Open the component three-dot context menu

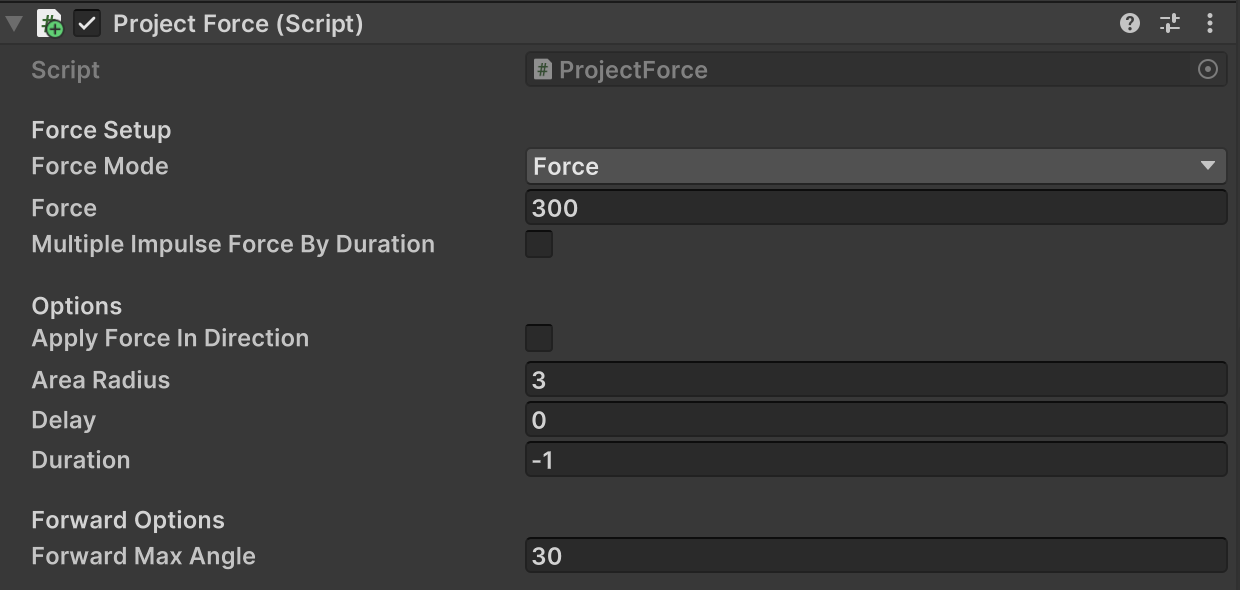click(x=1210, y=23)
